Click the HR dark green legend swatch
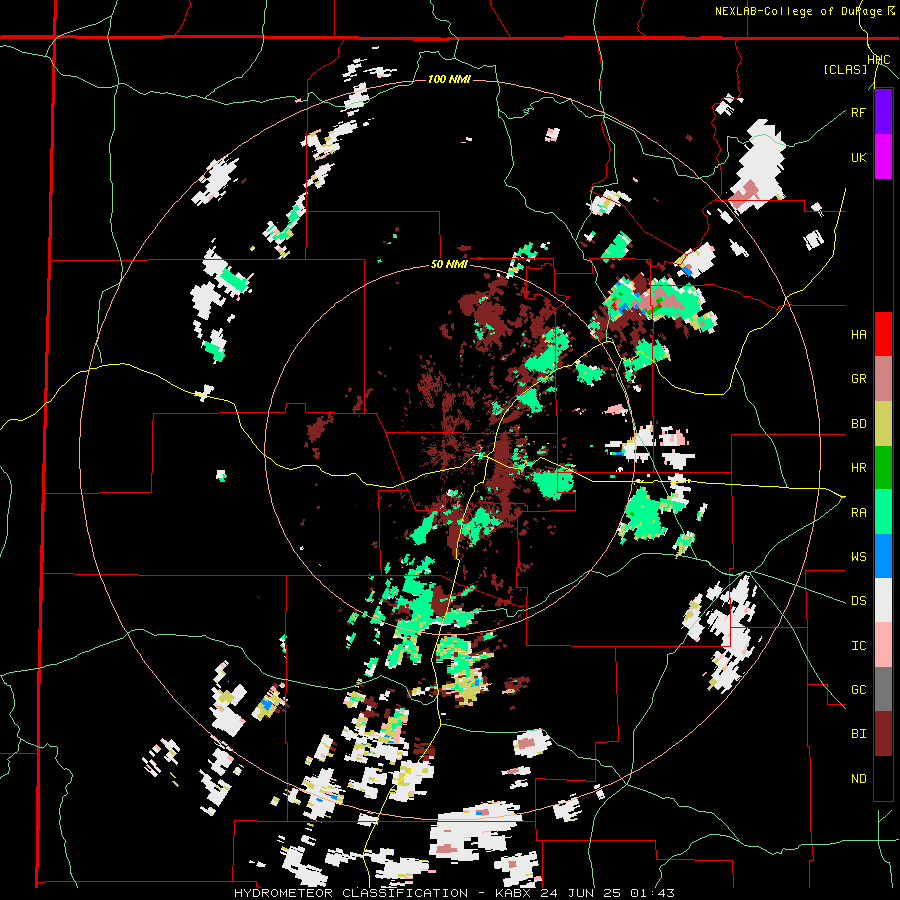 point(883,468)
